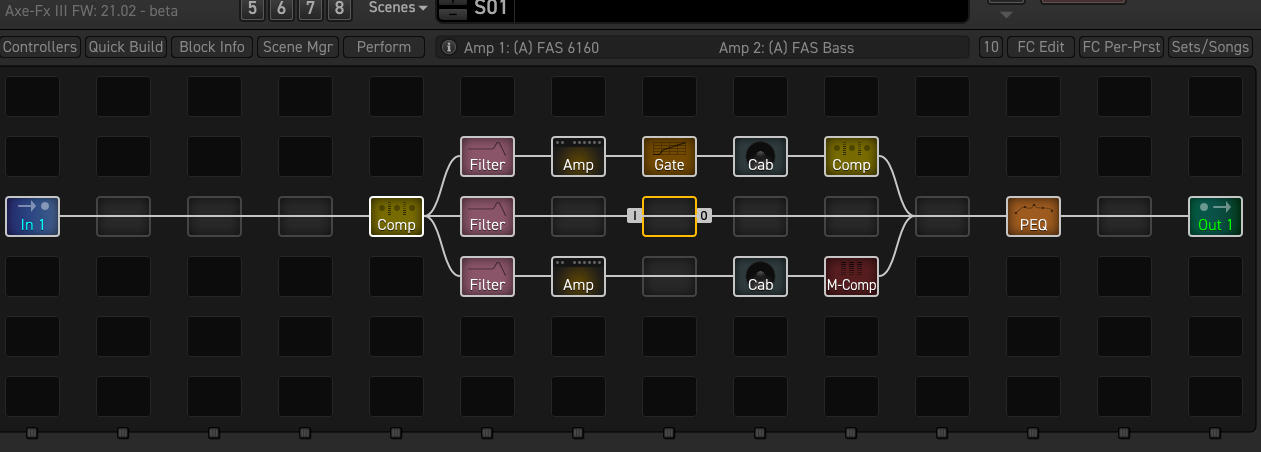The height and width of the screenshot is (452, 1261).
Task: Open the Amp block before Gate
Action: pyautogui.click(x=578, y=156)
